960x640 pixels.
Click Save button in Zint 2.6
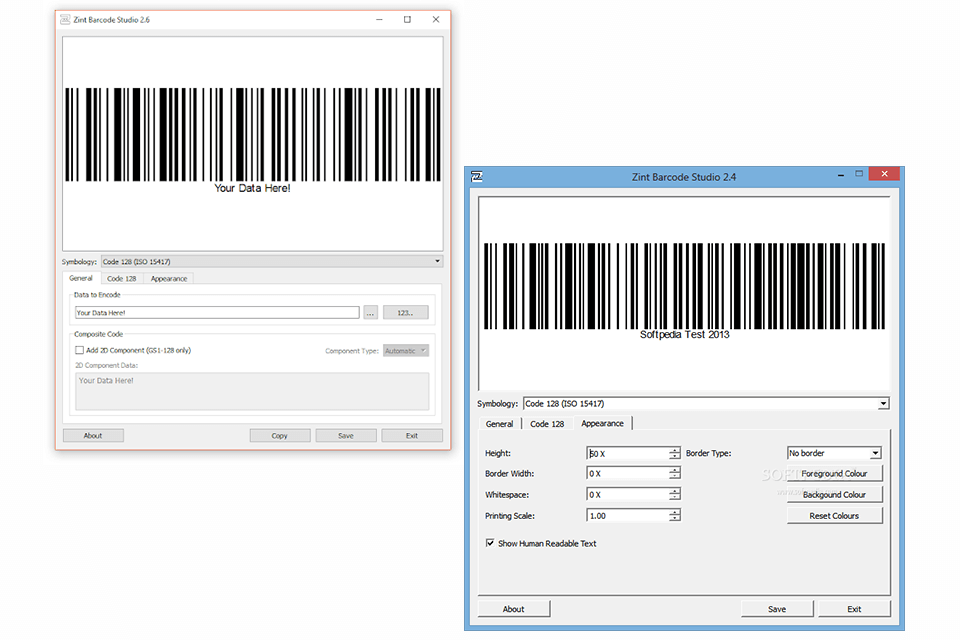pyautogui.click(x=346, y=435)
